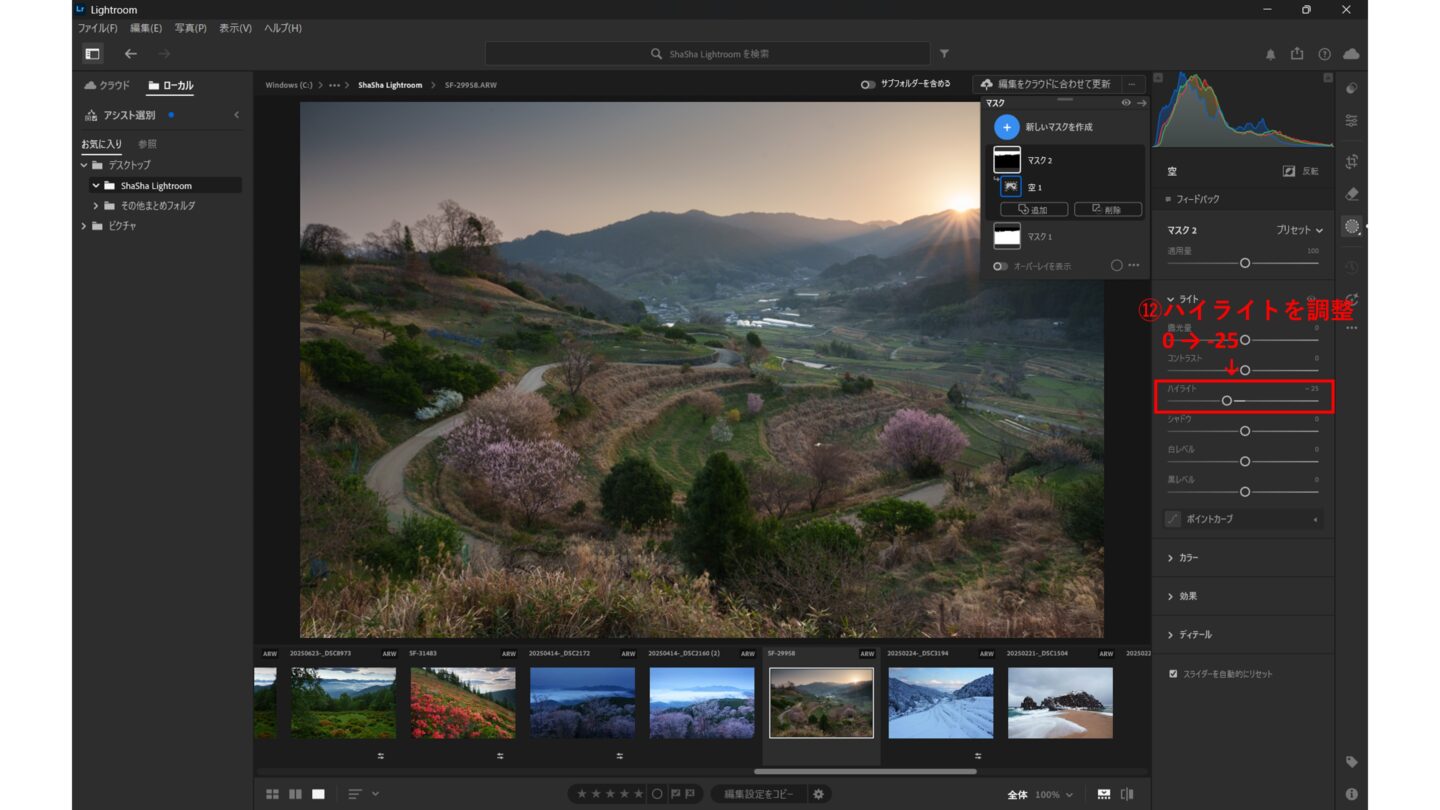Click the blue plus to create new mask
The height and width of the screenshot is (810, 1440).
click(1007, 127)
